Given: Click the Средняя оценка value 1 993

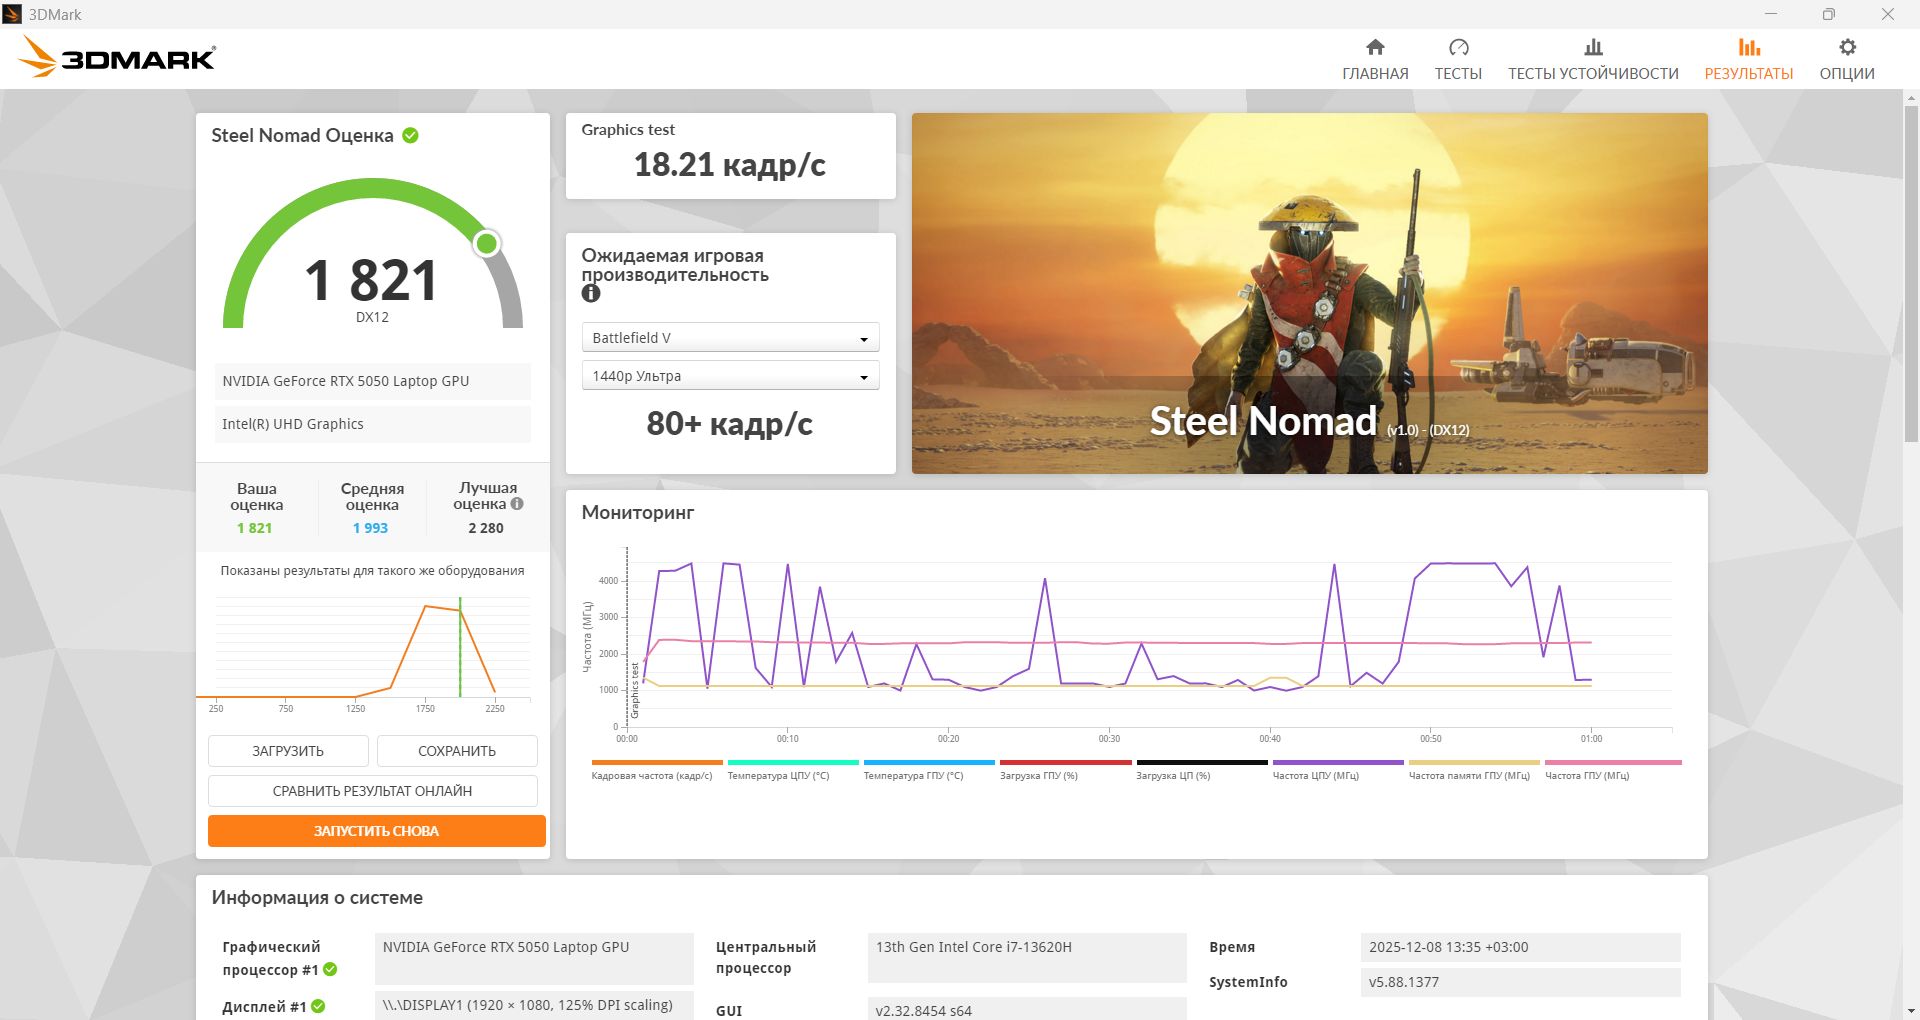Looking at the screenshot, I should pyautogui.click(x=370, y=528).
